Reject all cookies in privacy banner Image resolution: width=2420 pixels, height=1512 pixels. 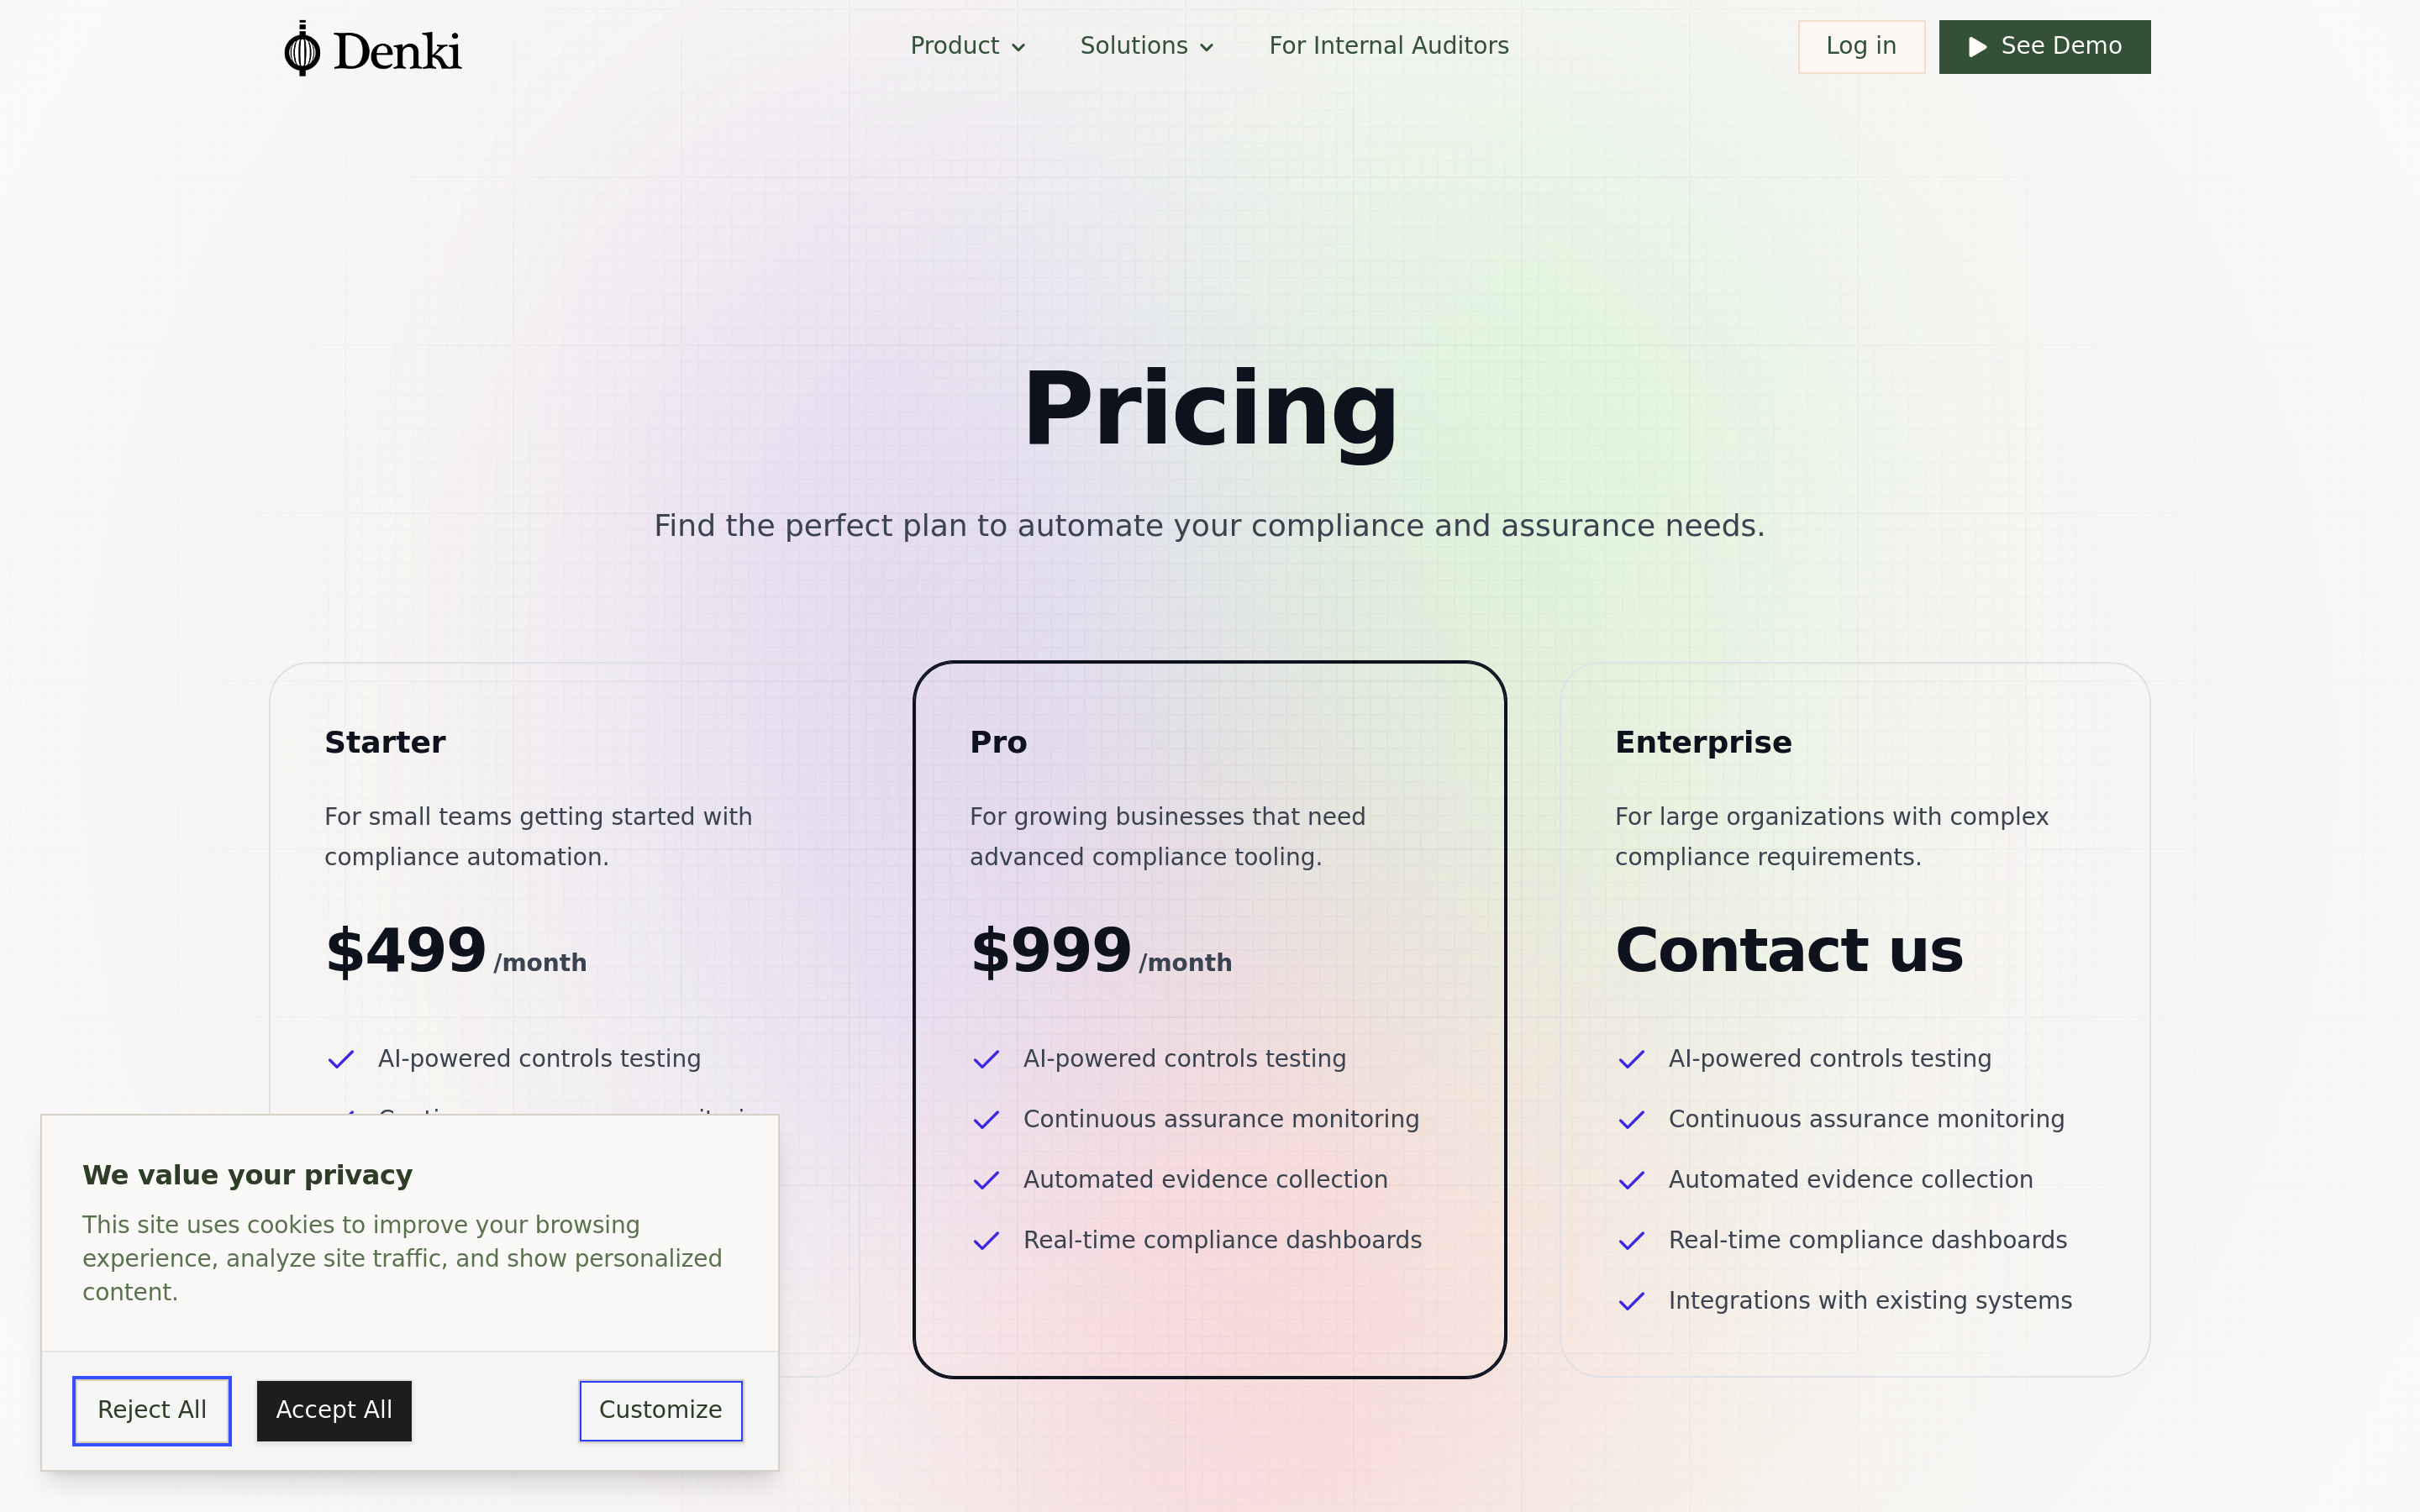click(x=152, y=1410)
